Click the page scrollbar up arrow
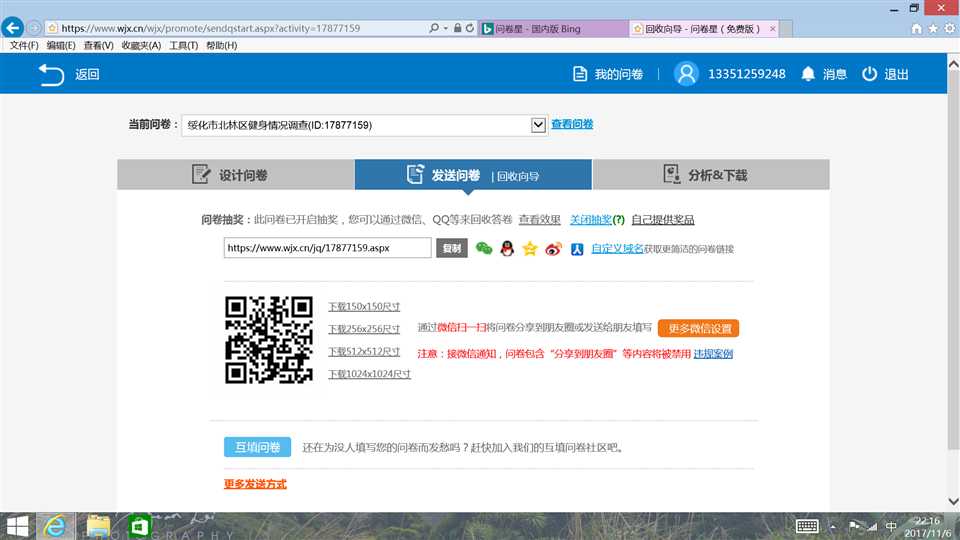The width and height of the screenshot is (960, 540). tap(953, 64)
